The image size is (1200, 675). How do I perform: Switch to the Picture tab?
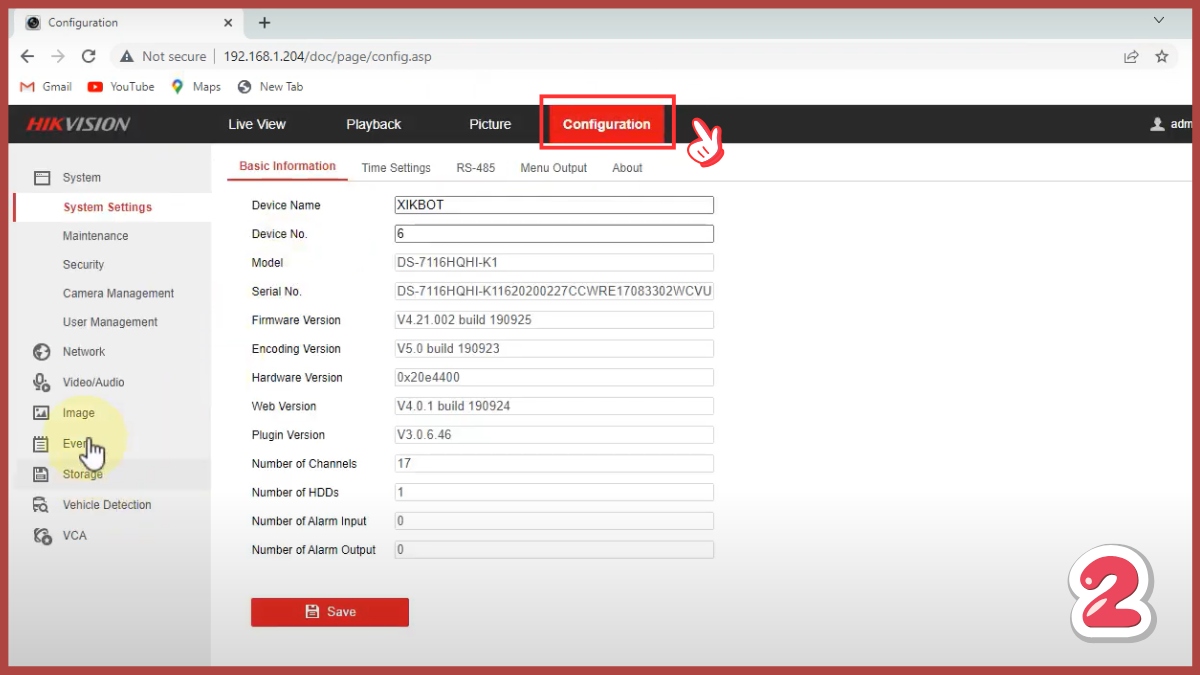(x=490, y=124)
